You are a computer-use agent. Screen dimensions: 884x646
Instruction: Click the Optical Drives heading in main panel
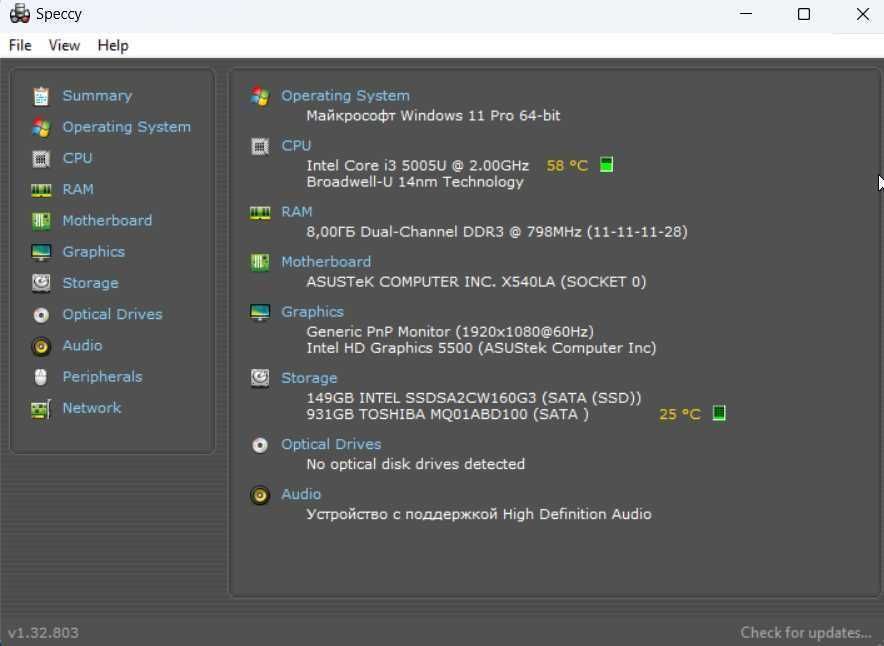tap(331, 445)
